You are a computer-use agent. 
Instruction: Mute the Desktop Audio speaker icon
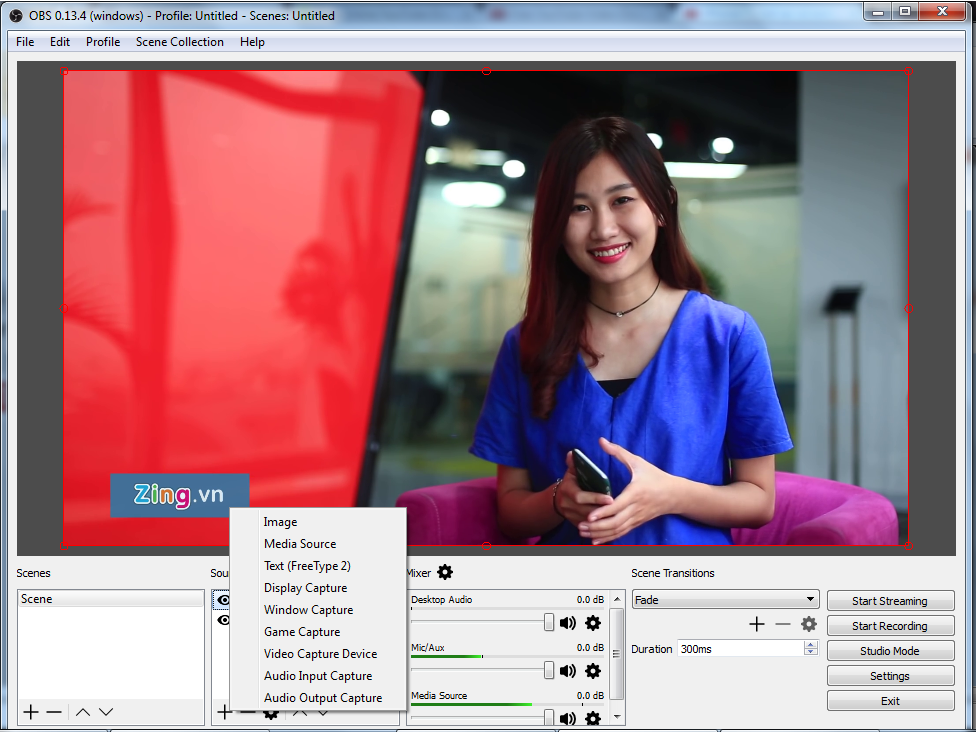[x=568, y=622]
